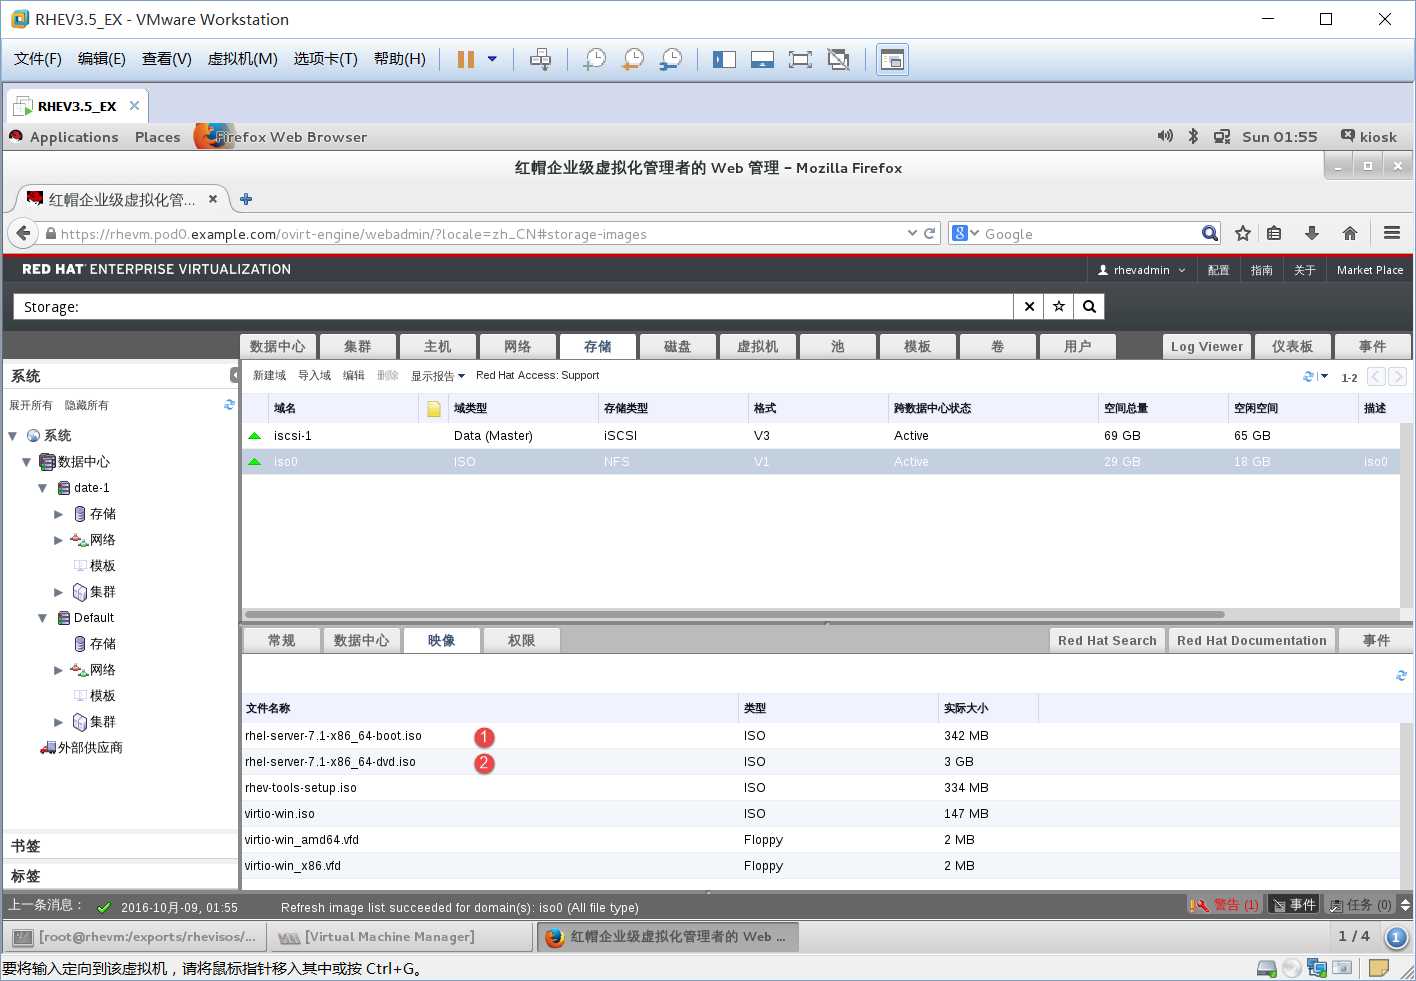
Task: Enter full screen mode icon in VMware toolbar
Action: pos(800,60)
